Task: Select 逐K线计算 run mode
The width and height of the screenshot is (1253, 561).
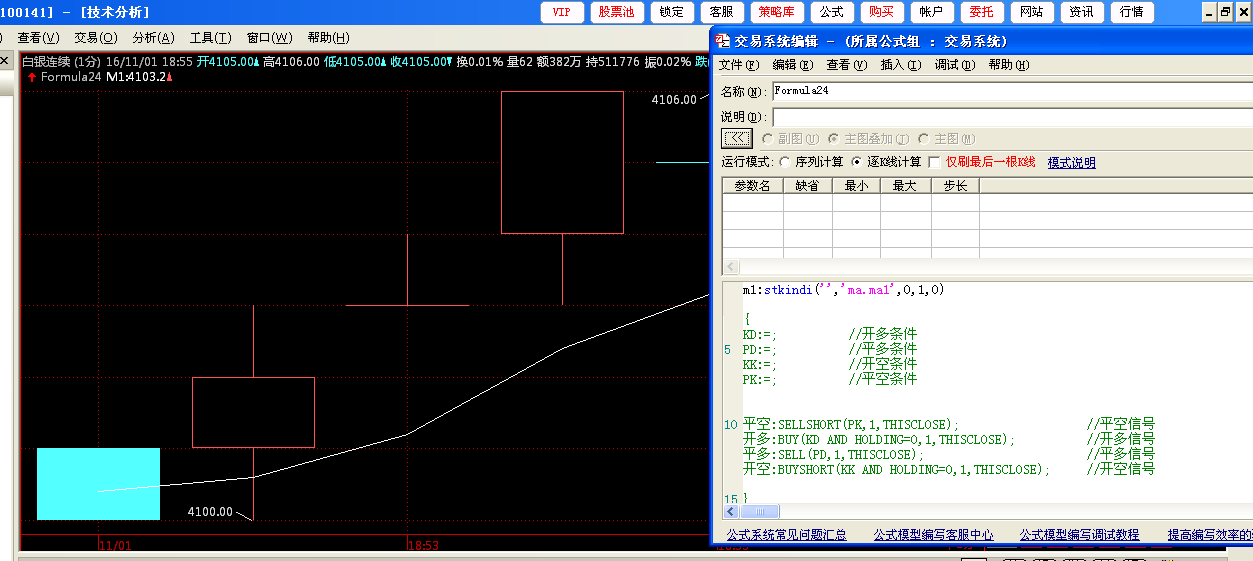Action: [x=857, y=162]
